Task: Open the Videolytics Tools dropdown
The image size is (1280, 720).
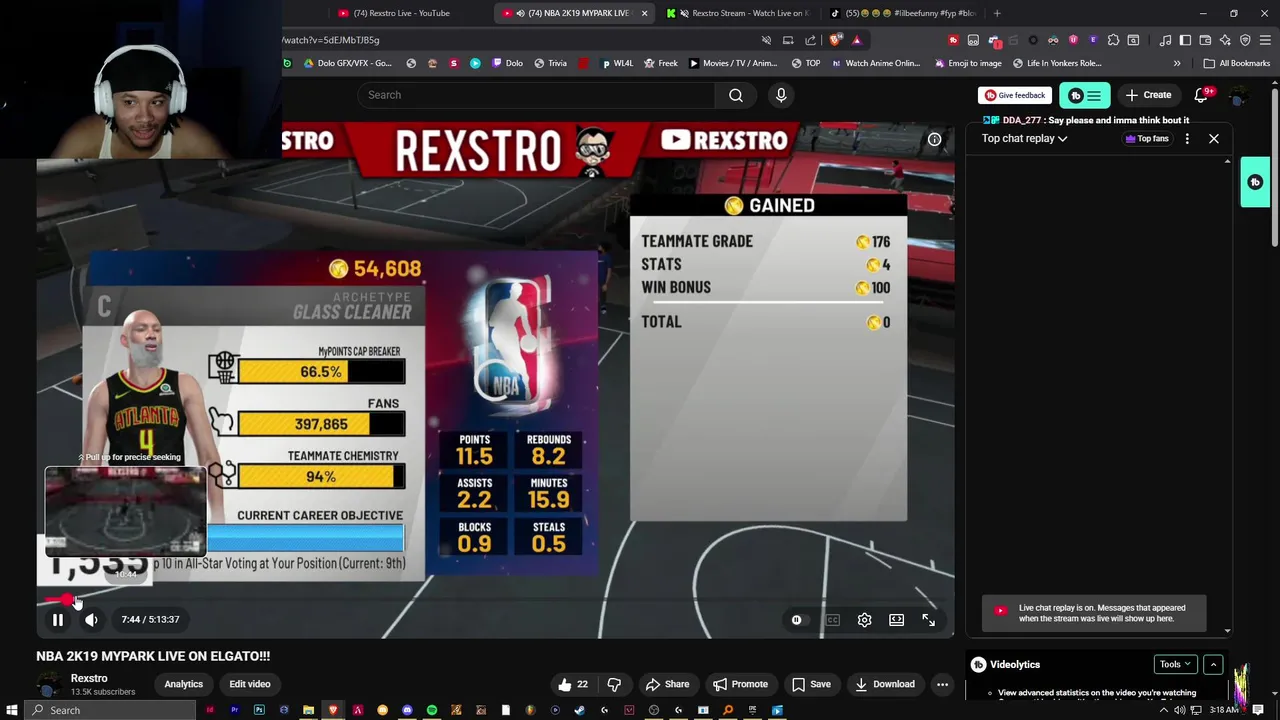Action: pyautogui.click(x=1175, y=664)
